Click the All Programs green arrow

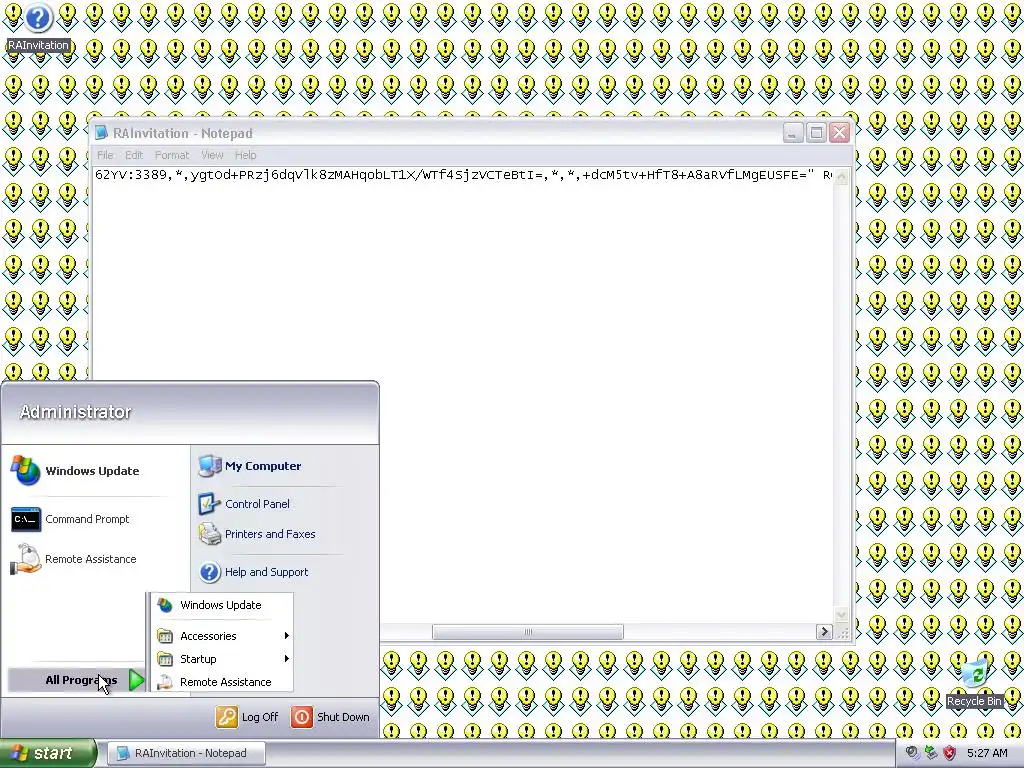click(136, 680)
